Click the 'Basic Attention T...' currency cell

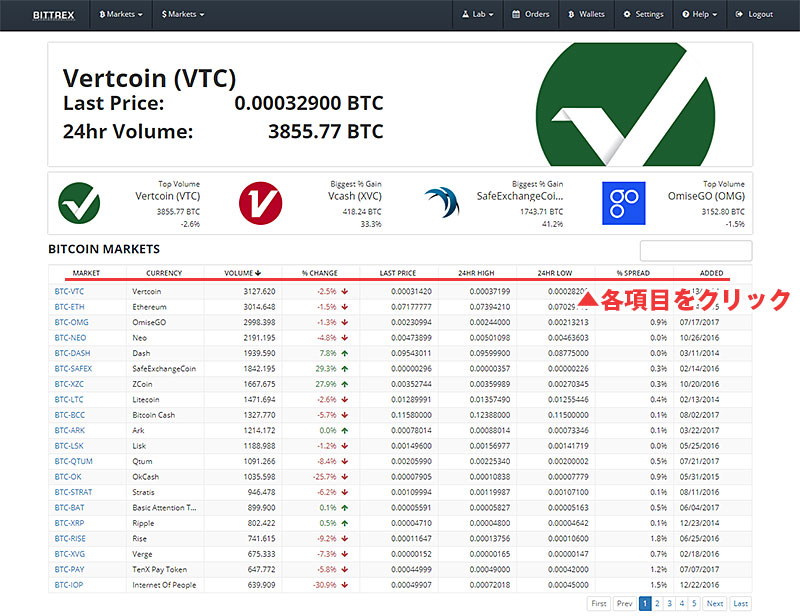164,508
